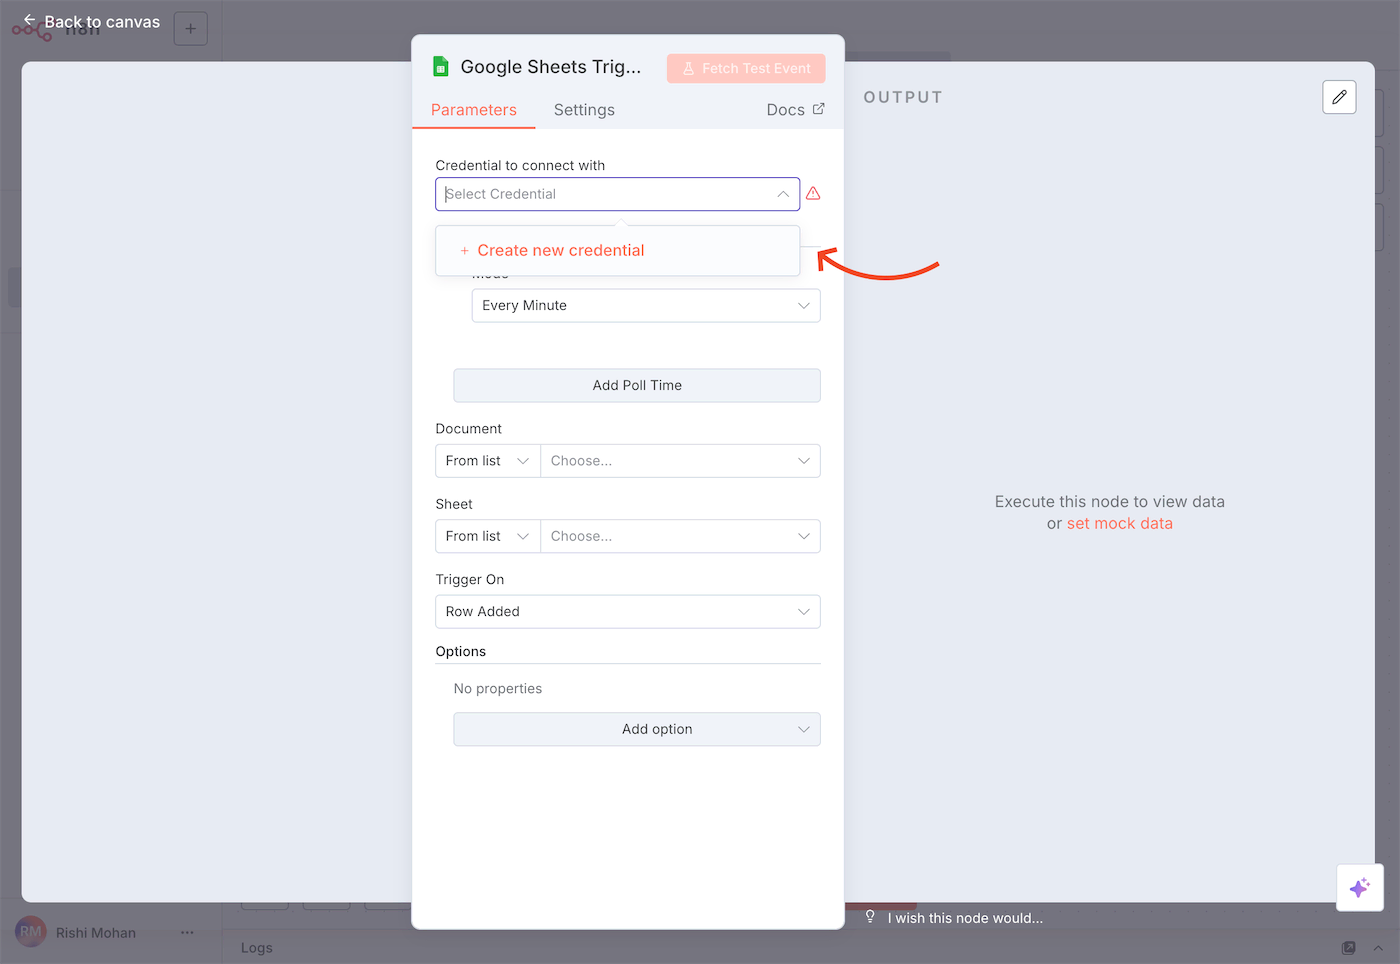This screenshot has height=964, width=1400.
Task: Collapse the credential dropdown chevron
Action: (783, 194)
